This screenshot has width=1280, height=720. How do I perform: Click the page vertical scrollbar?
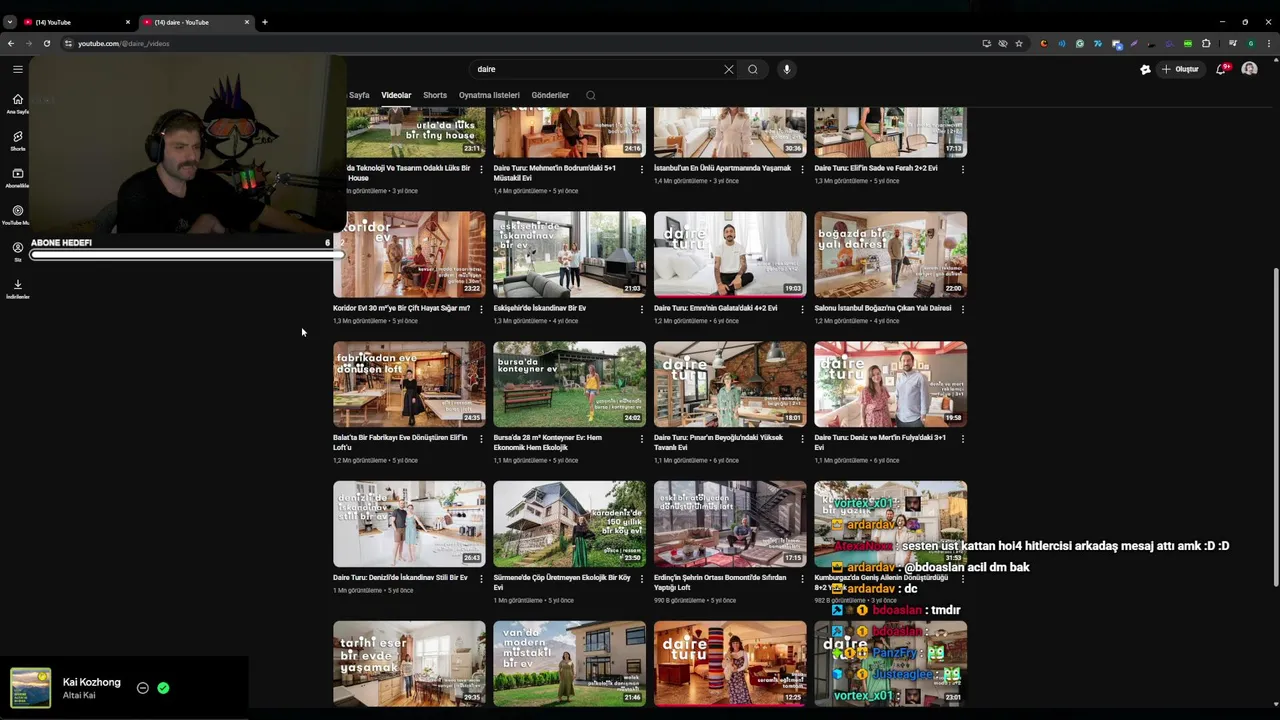click(x=1275, y=427)
